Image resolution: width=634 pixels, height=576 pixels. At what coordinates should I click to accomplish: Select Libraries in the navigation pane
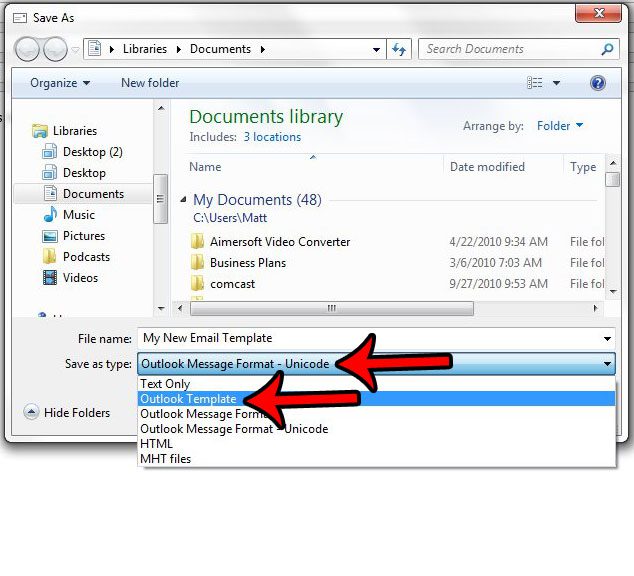tap(75, 131)
